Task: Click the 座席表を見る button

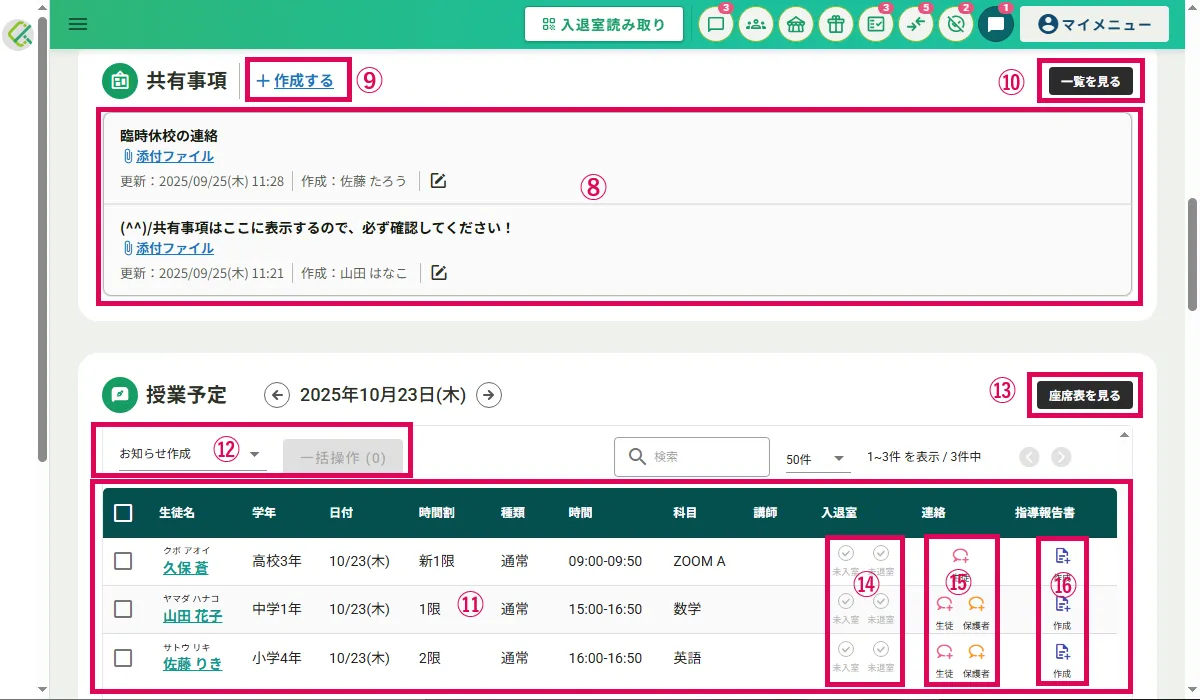Action: point(1084,395)
